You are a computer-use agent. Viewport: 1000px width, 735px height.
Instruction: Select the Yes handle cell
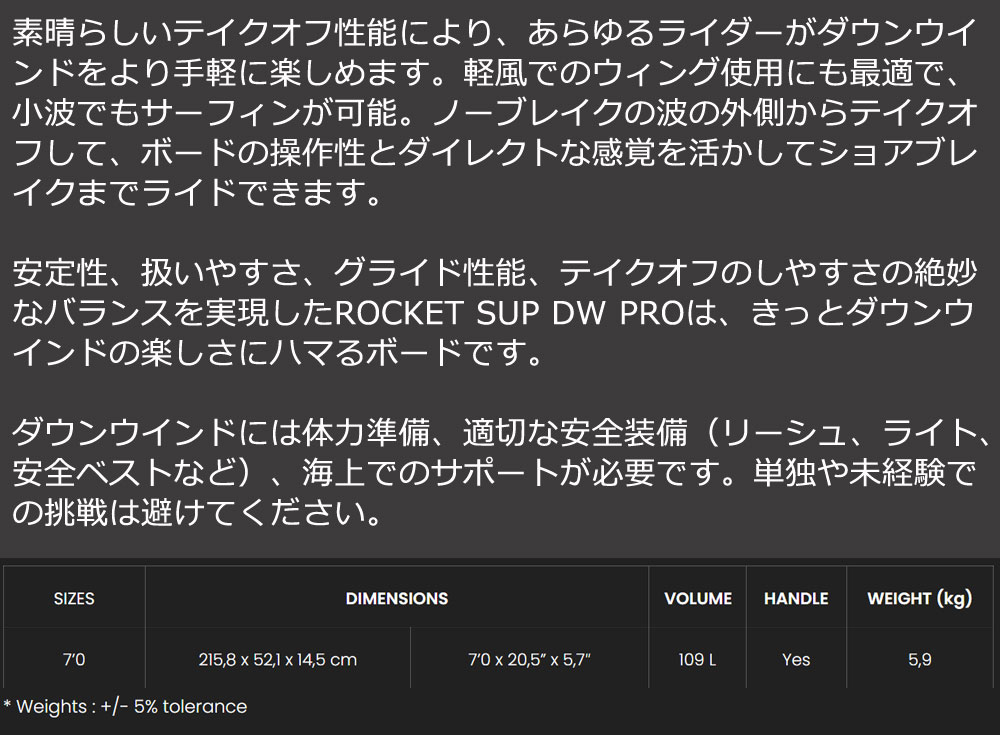coord(796,659)
